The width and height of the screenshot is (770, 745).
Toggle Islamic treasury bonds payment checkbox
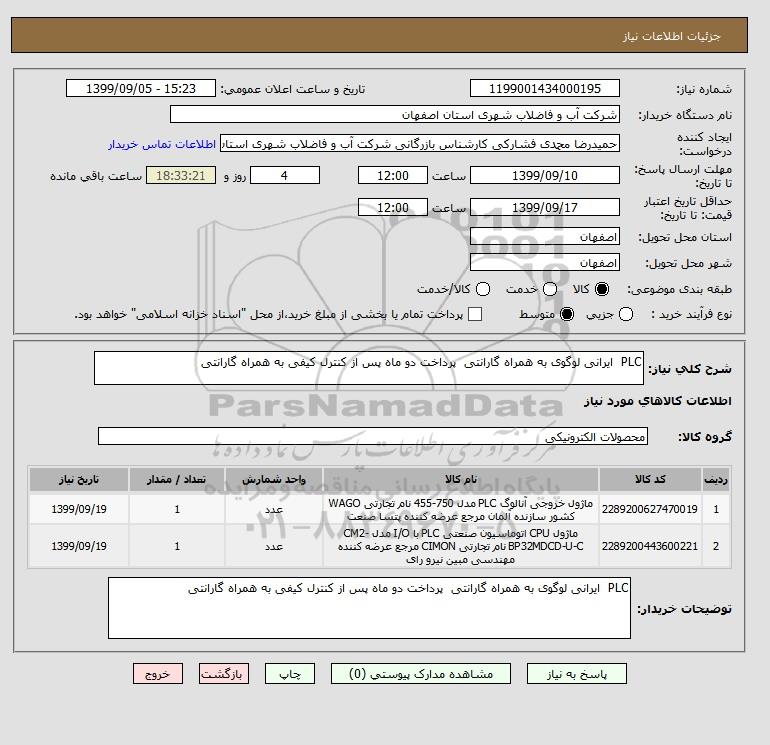coord(475,314)
